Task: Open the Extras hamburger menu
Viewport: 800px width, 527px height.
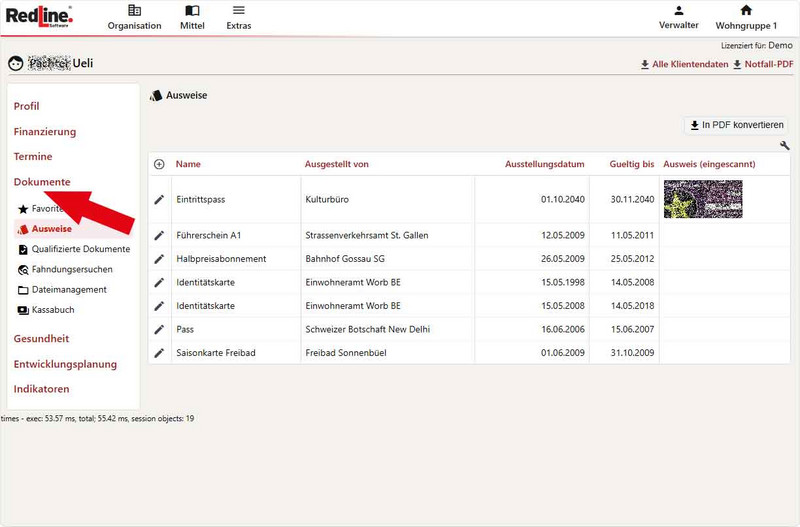Action: pyautogui.click(x=238, y=17)
